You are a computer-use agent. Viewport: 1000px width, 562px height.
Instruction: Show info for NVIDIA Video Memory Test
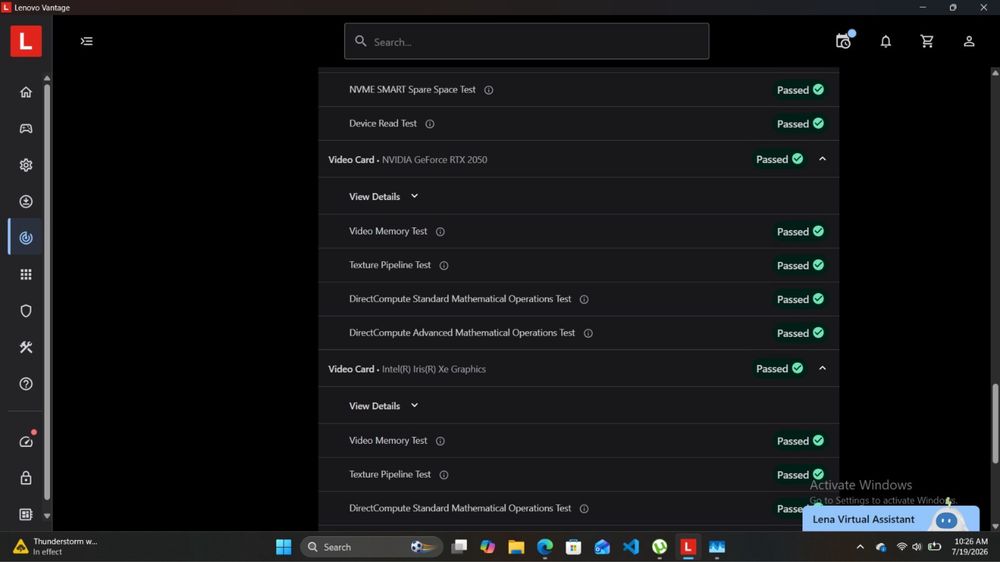tap(440, 232)
